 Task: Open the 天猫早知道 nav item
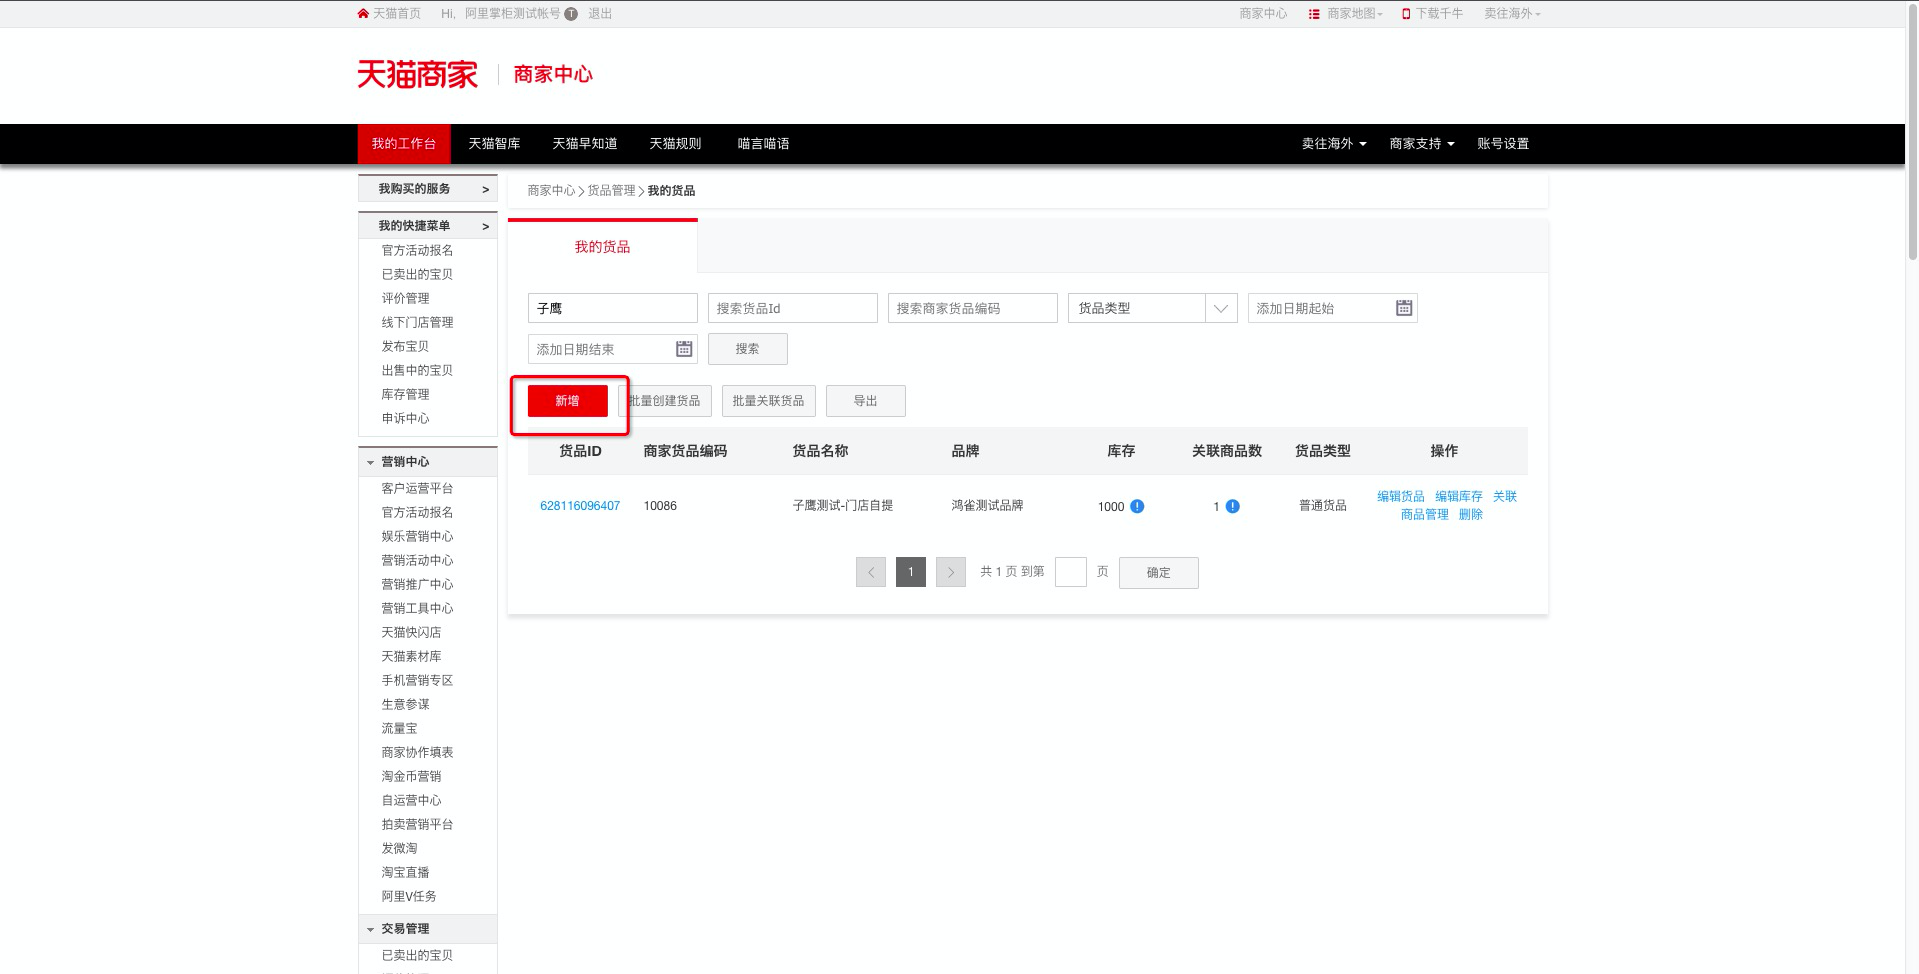[585, 144]
